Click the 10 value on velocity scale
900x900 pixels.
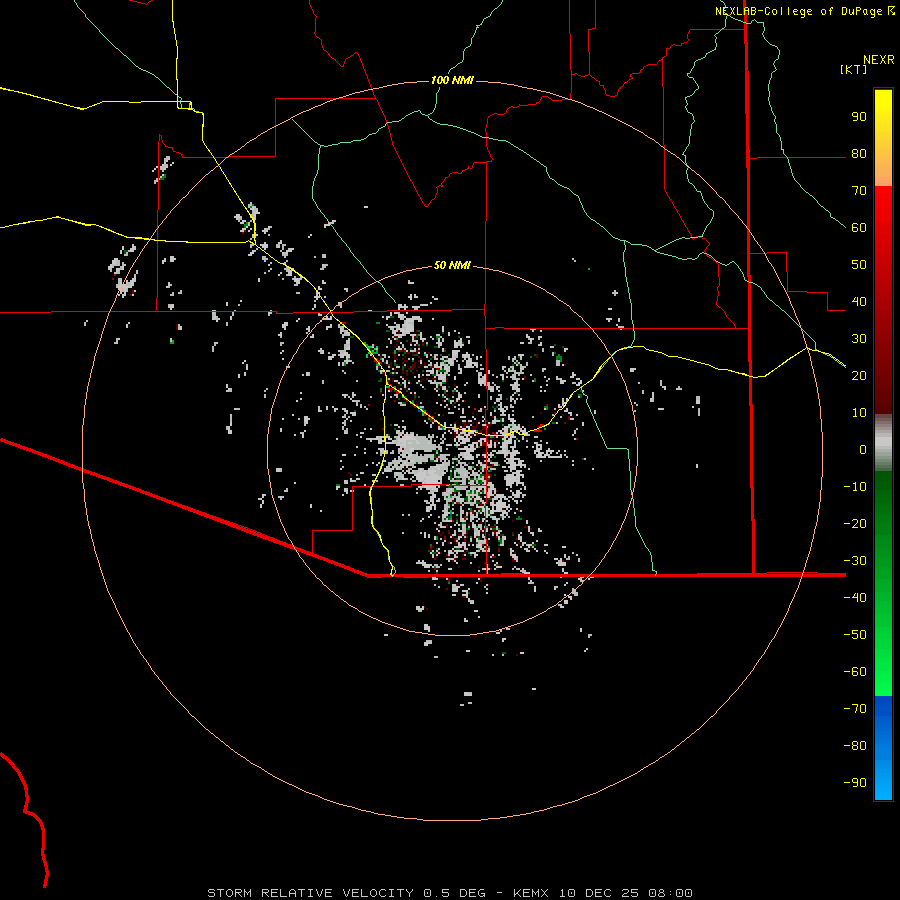[x=859, y=413]
